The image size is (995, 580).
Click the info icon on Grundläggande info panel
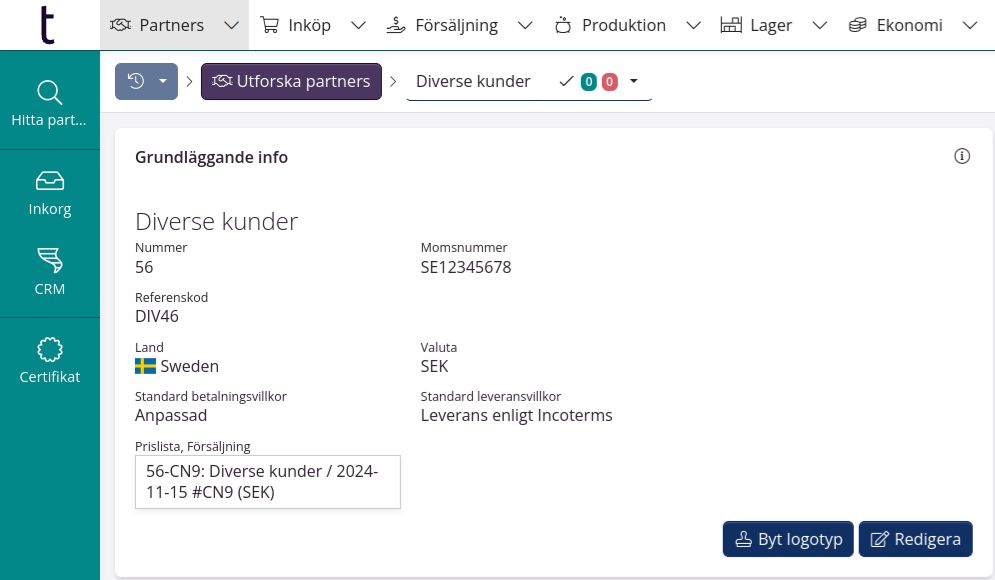[962, 156]
